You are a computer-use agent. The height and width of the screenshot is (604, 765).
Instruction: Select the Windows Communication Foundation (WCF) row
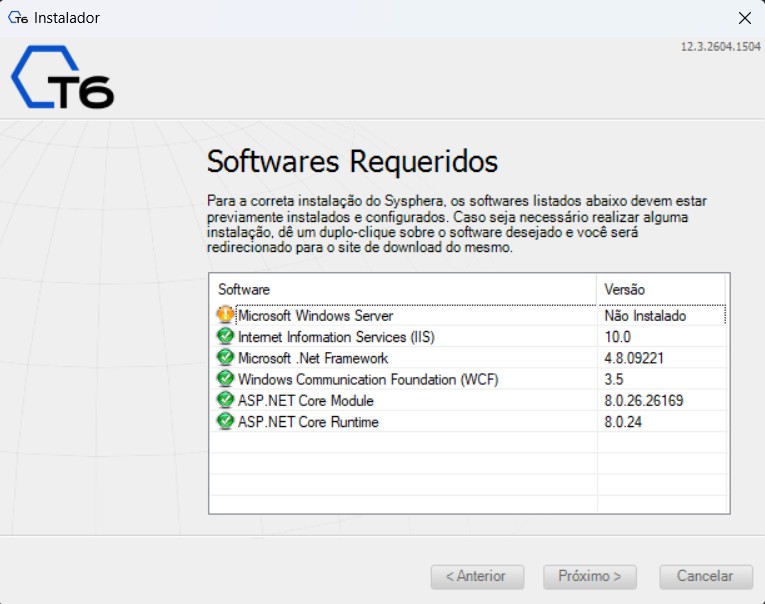pyautogui.click(x=468, y=379)
